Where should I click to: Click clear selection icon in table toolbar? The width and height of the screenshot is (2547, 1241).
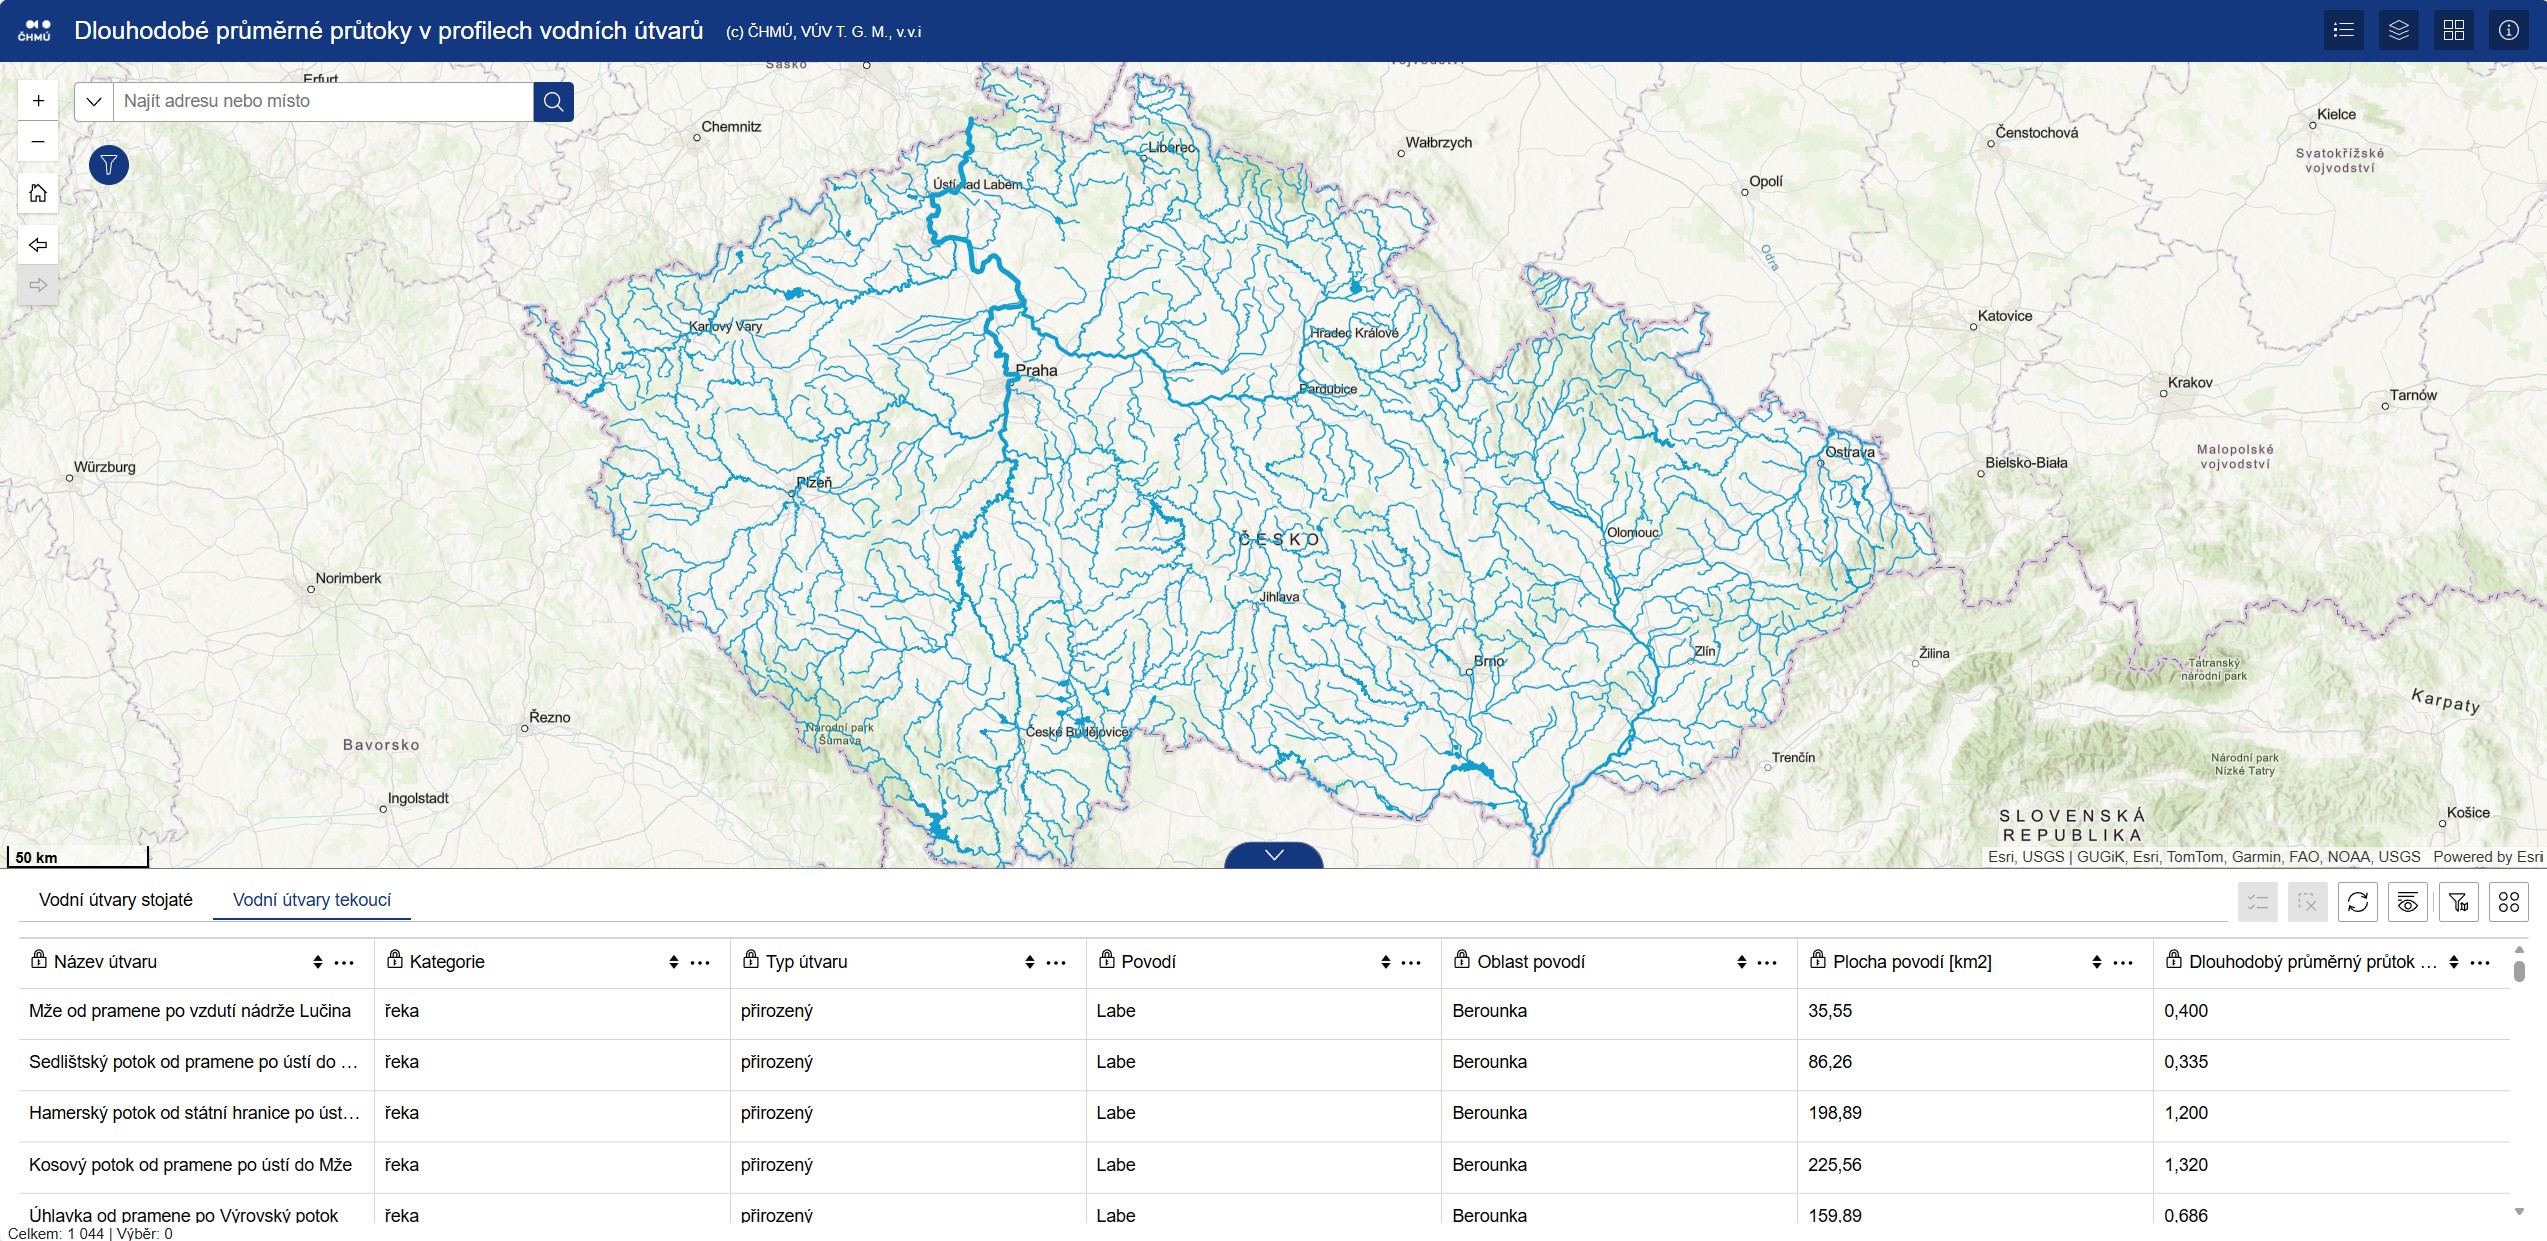(x=2308, y=901)
